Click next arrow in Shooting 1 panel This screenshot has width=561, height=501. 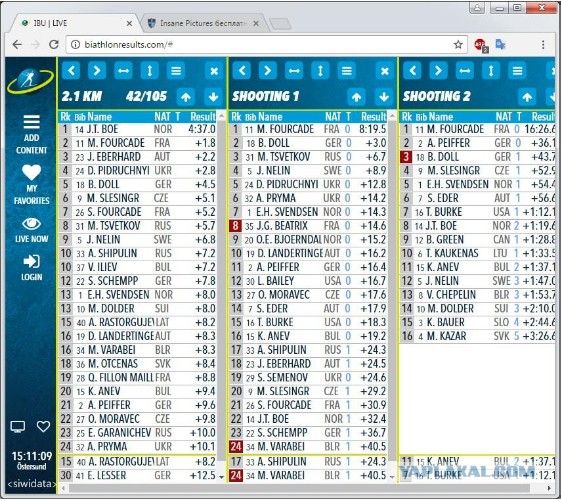coord(268,70)
